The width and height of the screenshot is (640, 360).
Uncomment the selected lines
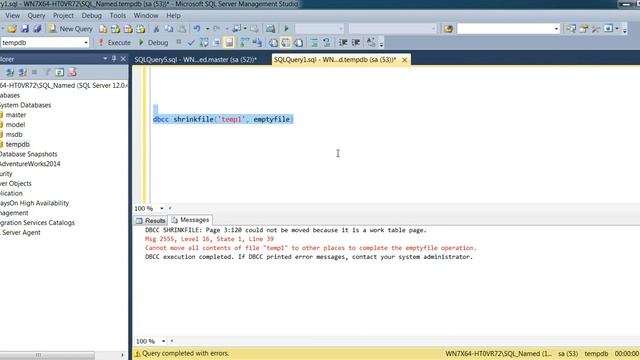(x=327, y=42)
